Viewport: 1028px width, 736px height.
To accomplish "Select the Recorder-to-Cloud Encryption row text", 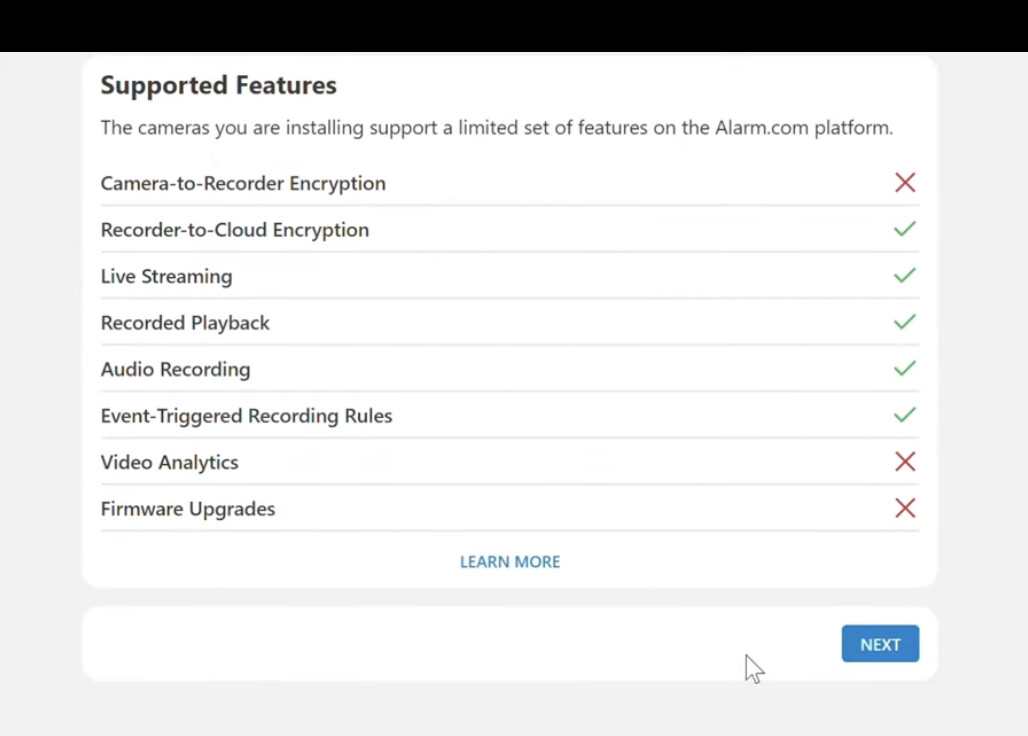I will [235, 230].
